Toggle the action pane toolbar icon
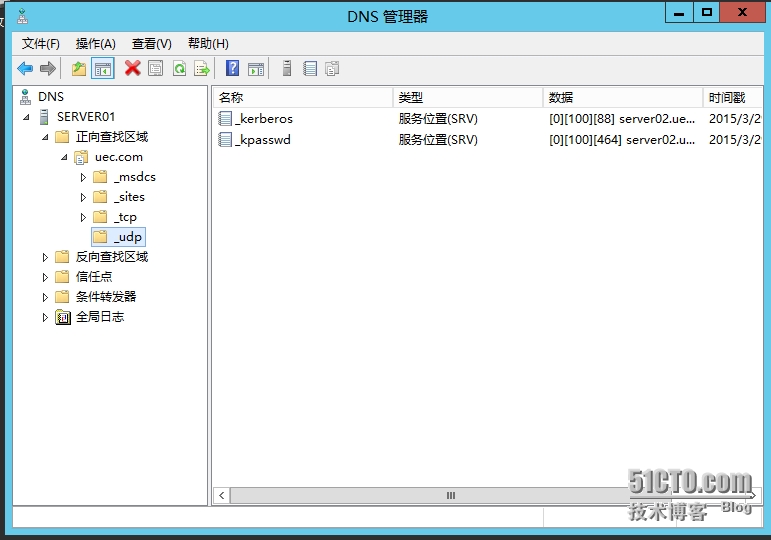Viewport: 771px width, 540px height. 256,68
